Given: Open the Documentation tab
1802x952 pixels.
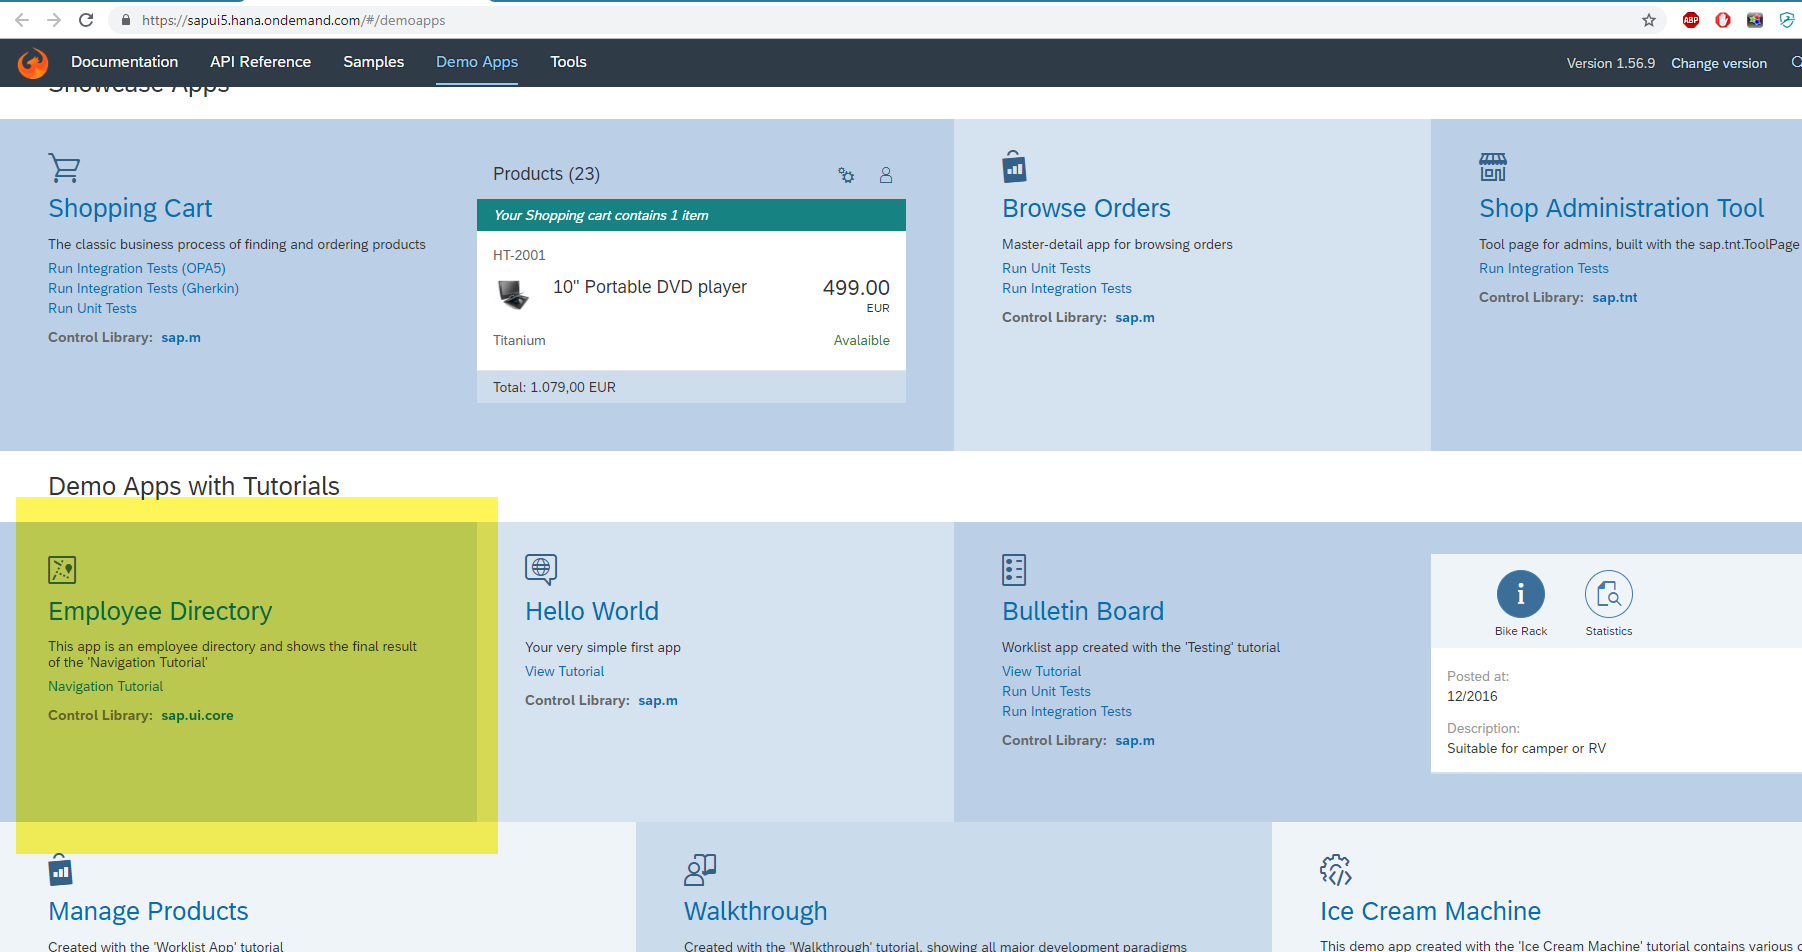Looking at the screenshot, I should pos(125,62).
